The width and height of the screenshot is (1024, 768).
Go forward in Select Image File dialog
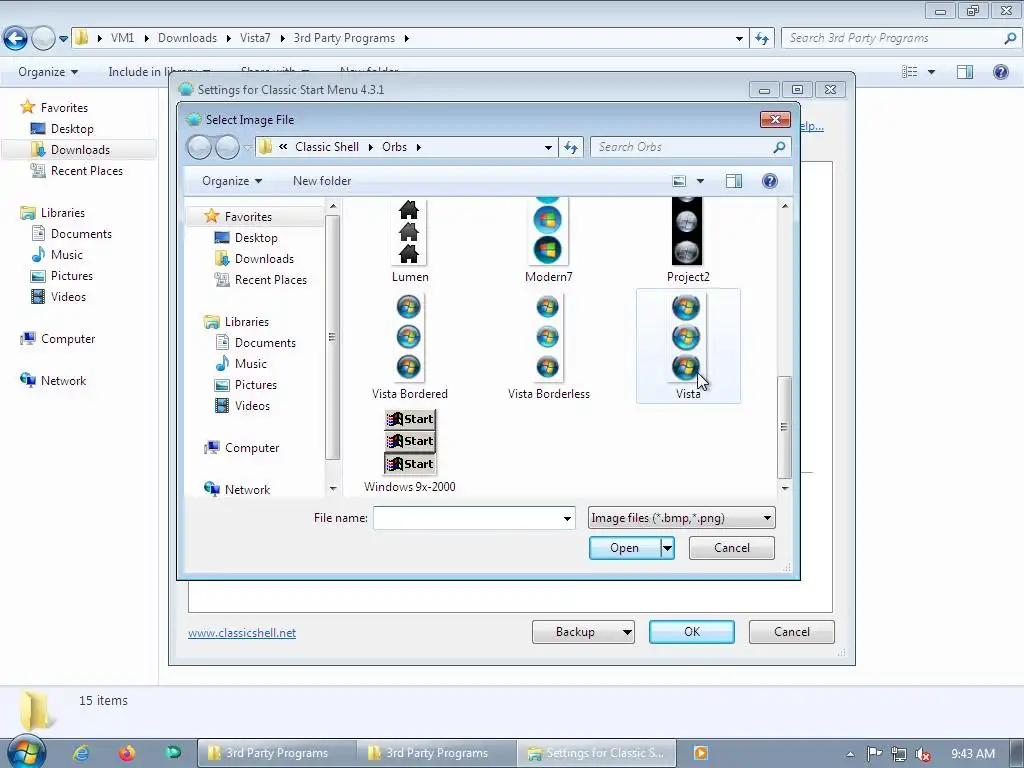coord(227,147)
